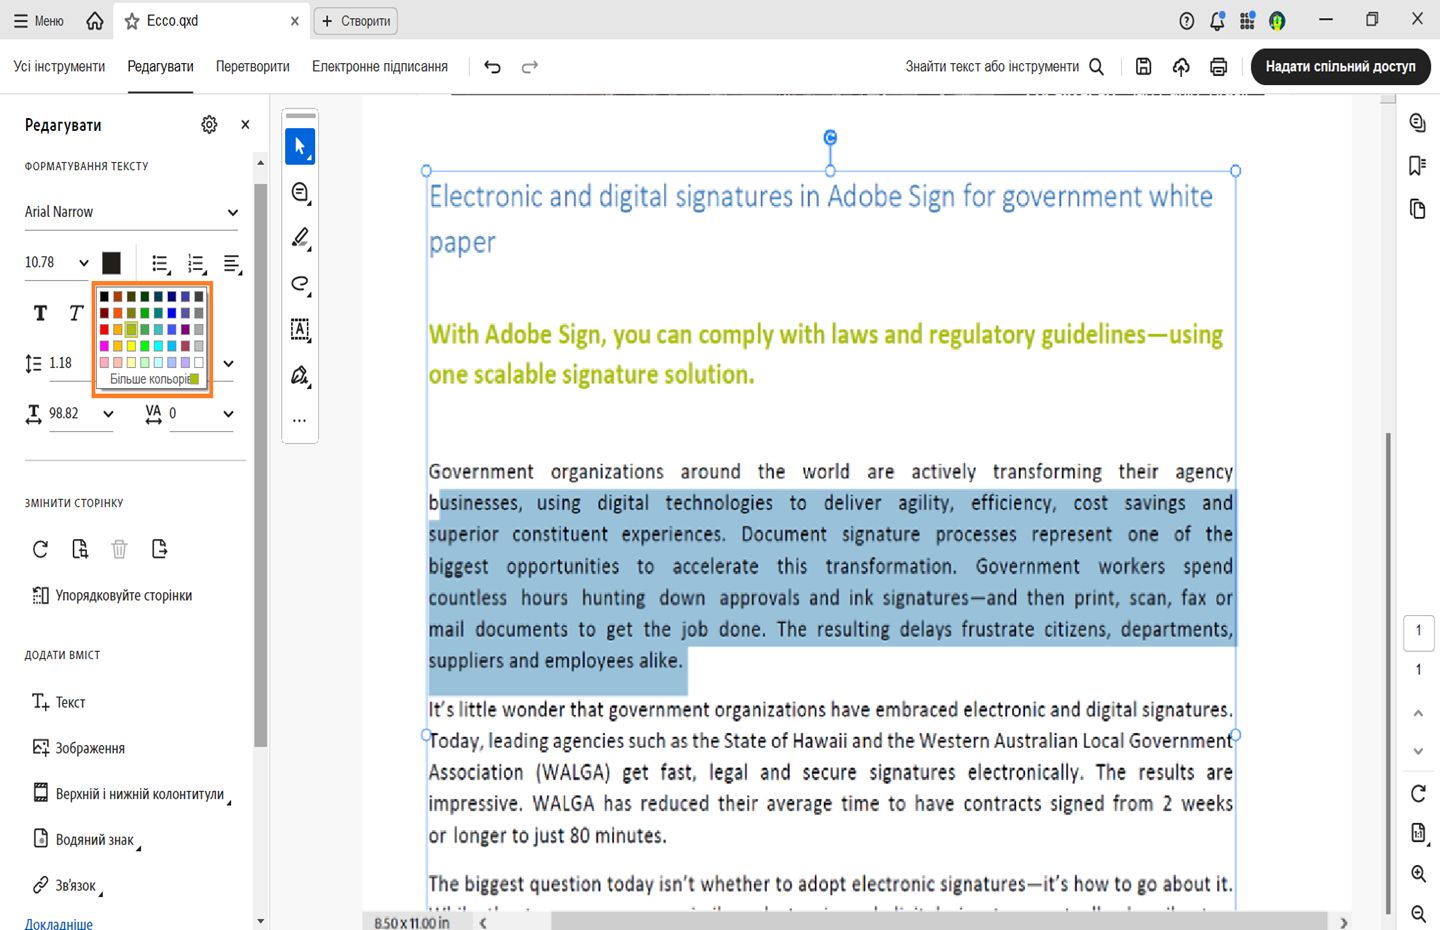Save the file with the floppy disk icon
The image size is (1440, 930).
(x=1144, y=67)
